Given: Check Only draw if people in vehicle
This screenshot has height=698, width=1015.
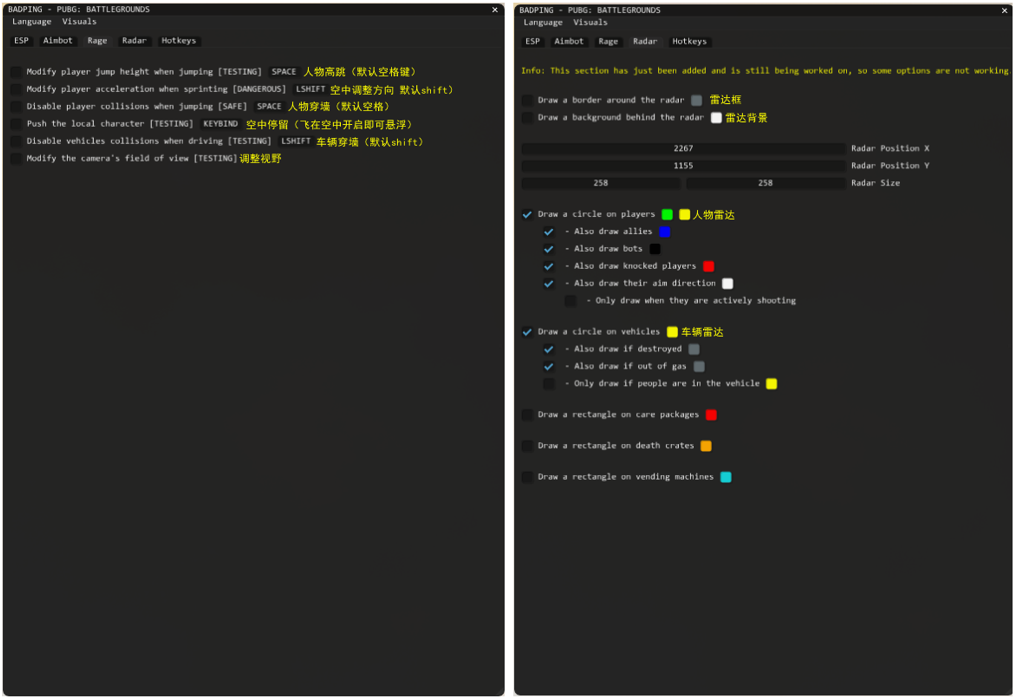Looking at the screenshot, I should [549, 384].
